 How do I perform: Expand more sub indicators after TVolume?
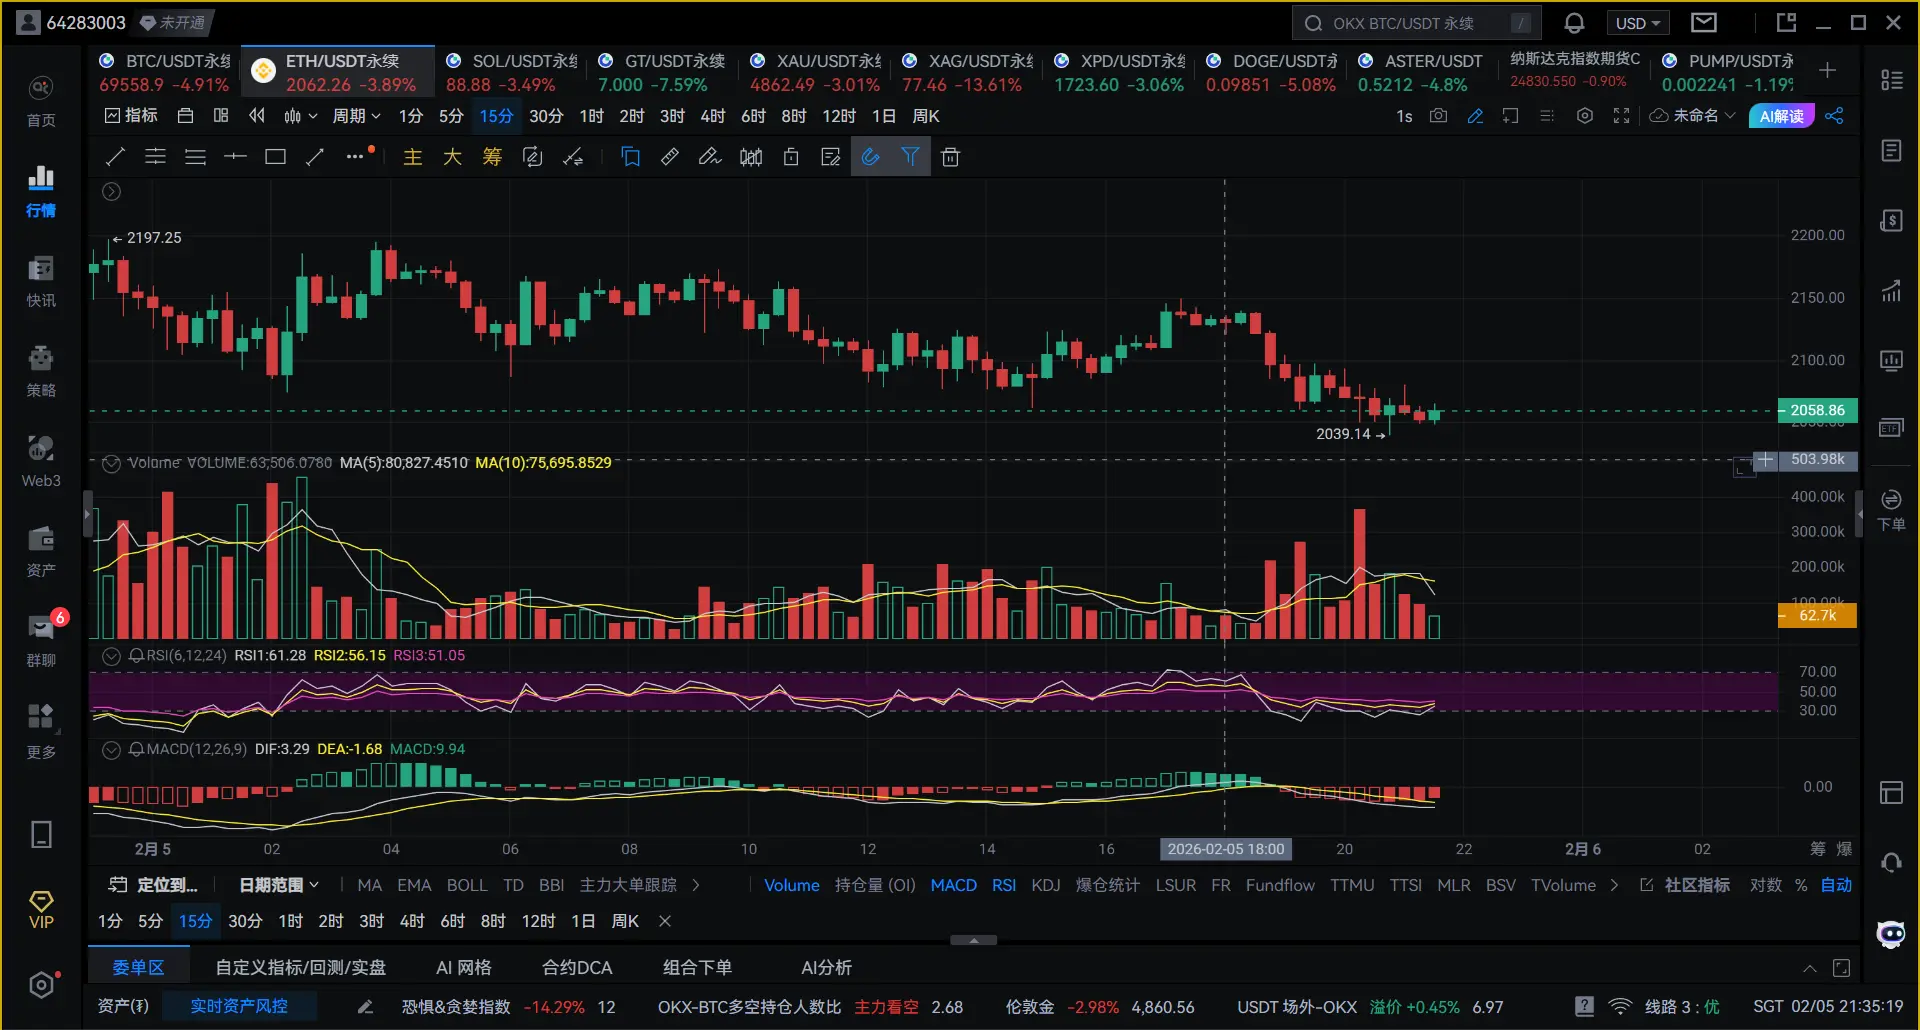pyautogui.click(x=1614, y=885)
